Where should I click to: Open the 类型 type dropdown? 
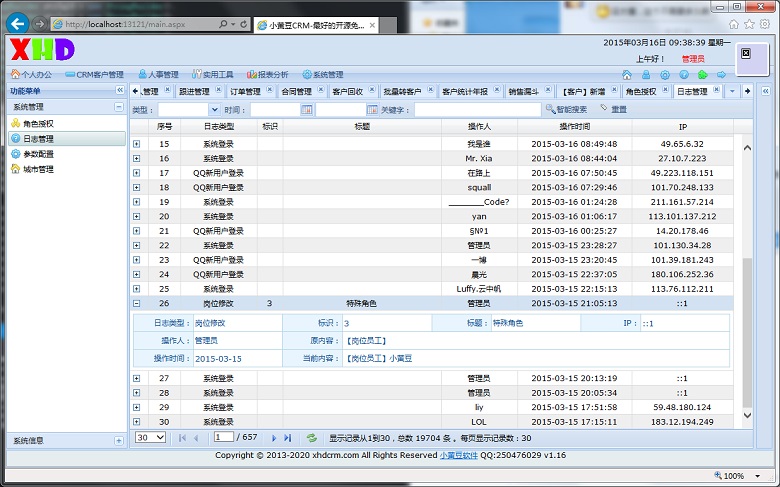(x=214, y=109)
